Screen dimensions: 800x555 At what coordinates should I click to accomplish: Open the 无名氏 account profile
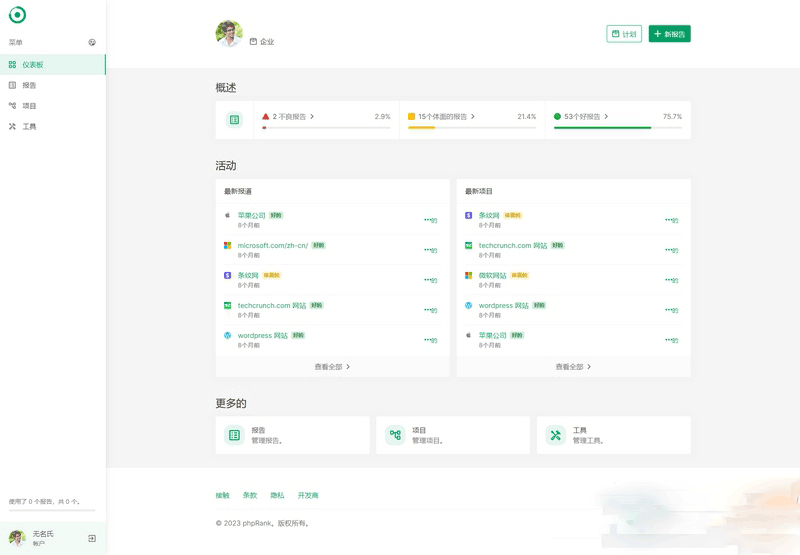(43, 538)
